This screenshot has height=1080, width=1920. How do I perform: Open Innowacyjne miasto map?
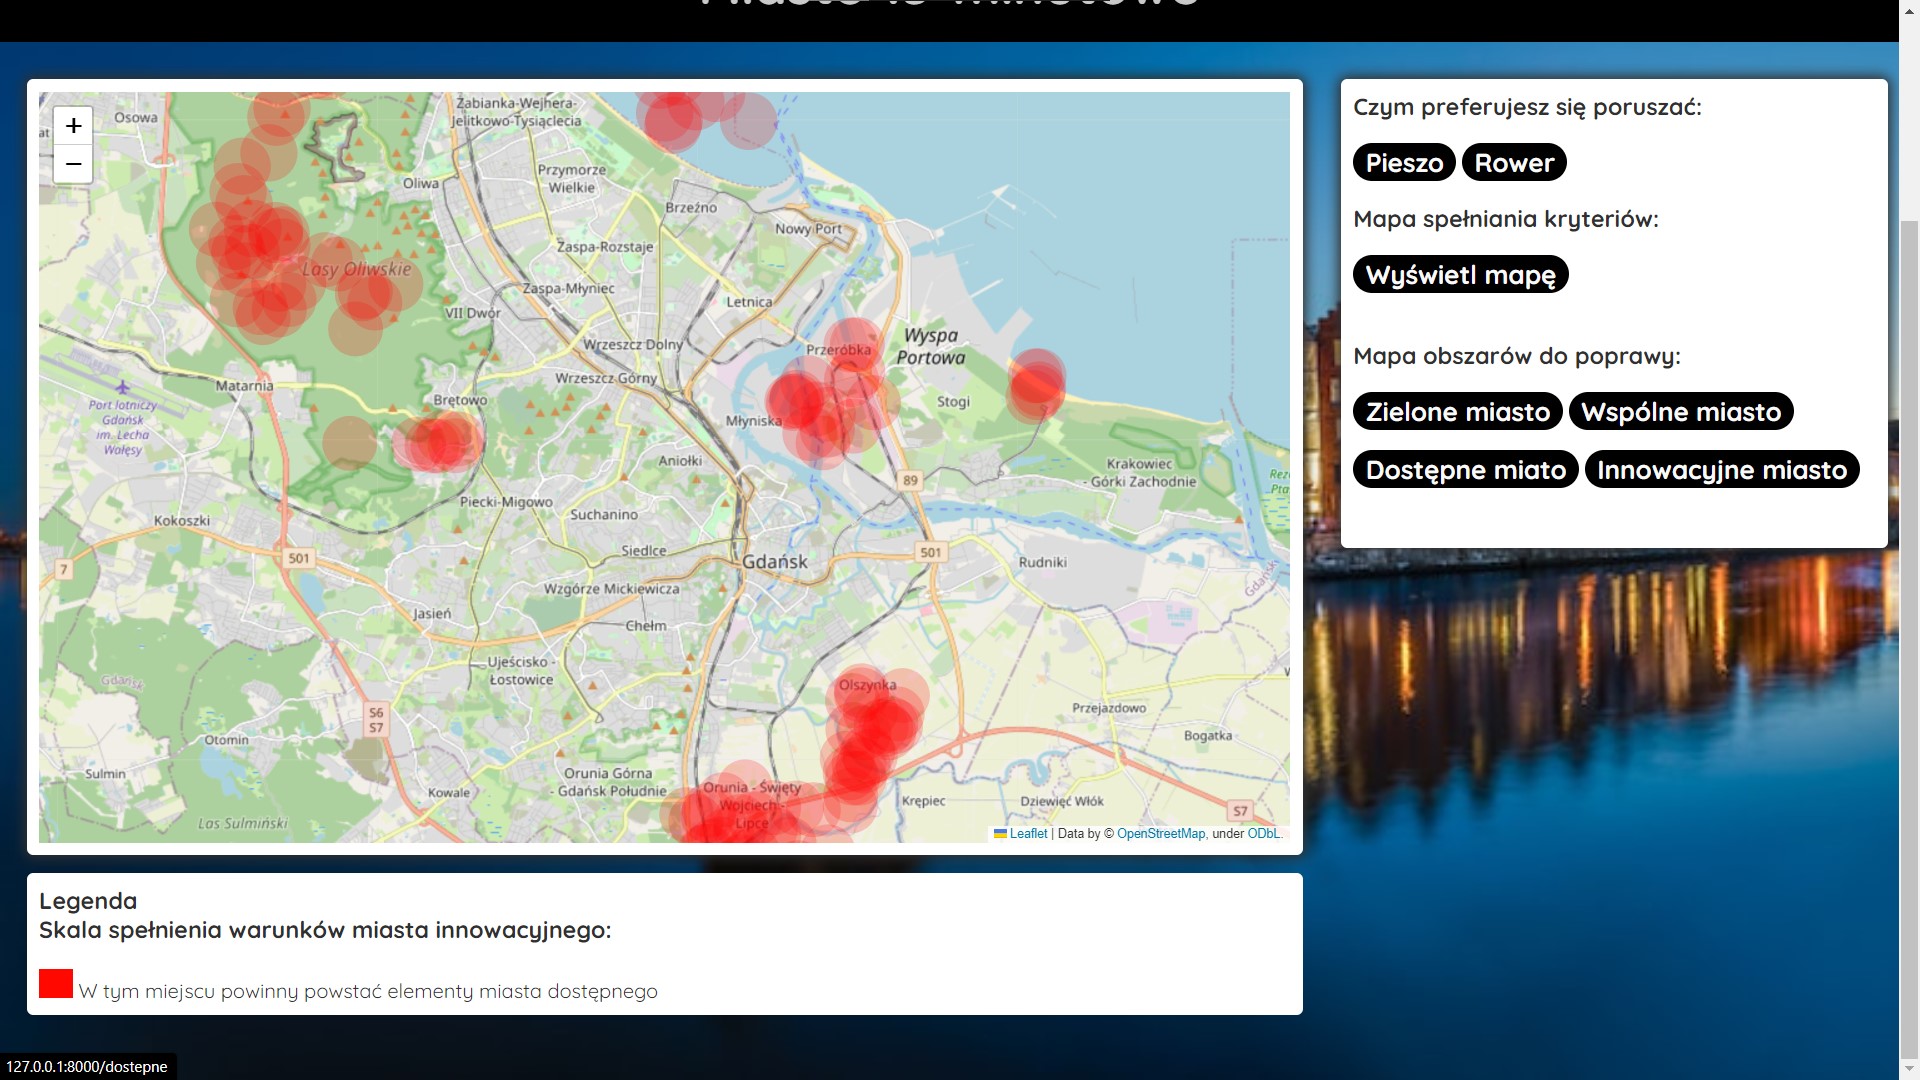pyautogui.click(x=1721, y=470)
